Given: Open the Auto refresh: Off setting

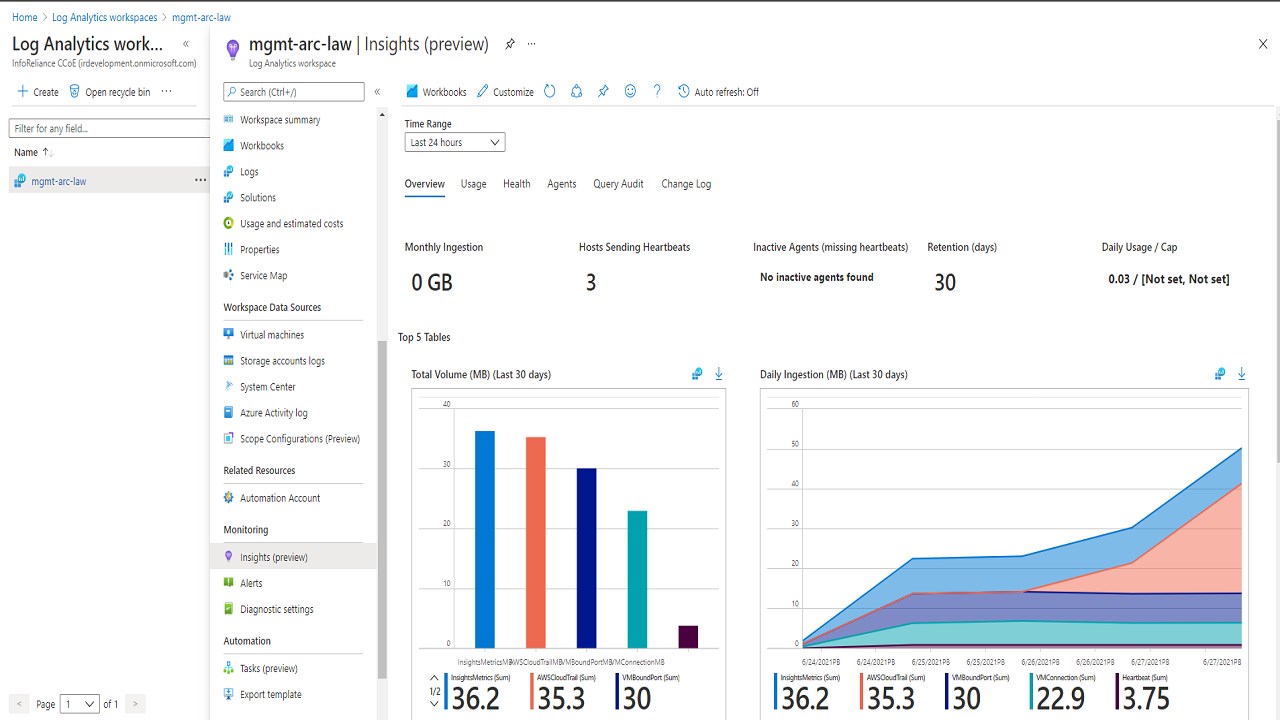Looking at the screenshot, I should tap(718, 92).
